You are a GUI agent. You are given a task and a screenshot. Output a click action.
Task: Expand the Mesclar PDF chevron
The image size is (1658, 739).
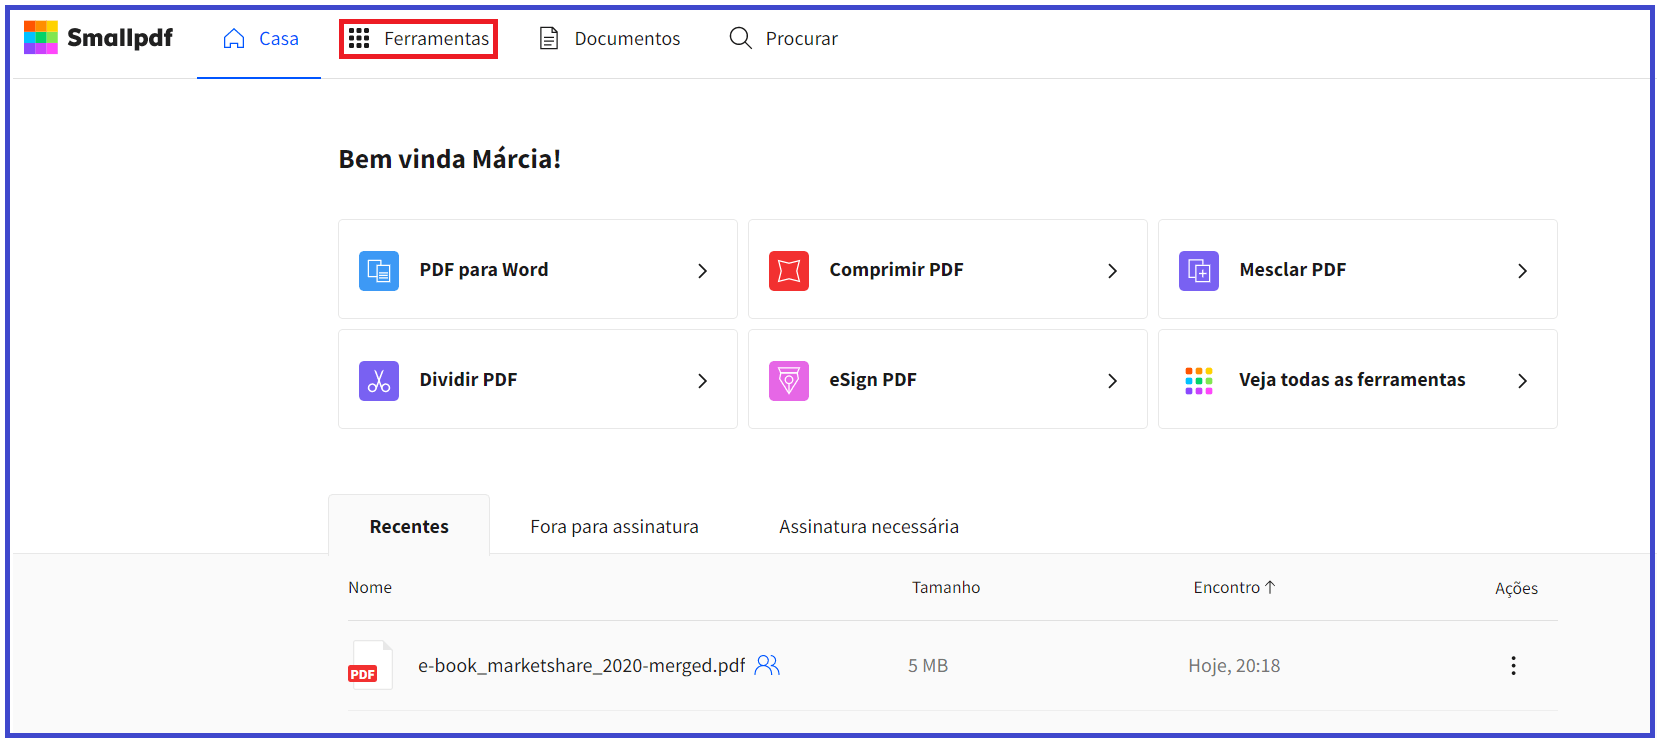tap(1522, 270)
